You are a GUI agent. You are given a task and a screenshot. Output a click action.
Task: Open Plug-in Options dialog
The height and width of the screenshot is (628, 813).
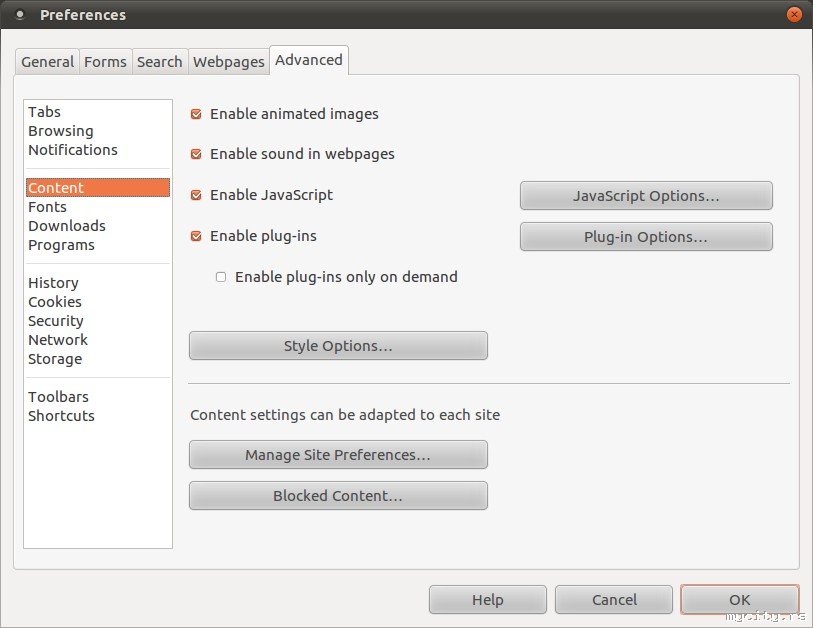pyautogui.click(x=646, y=237)
